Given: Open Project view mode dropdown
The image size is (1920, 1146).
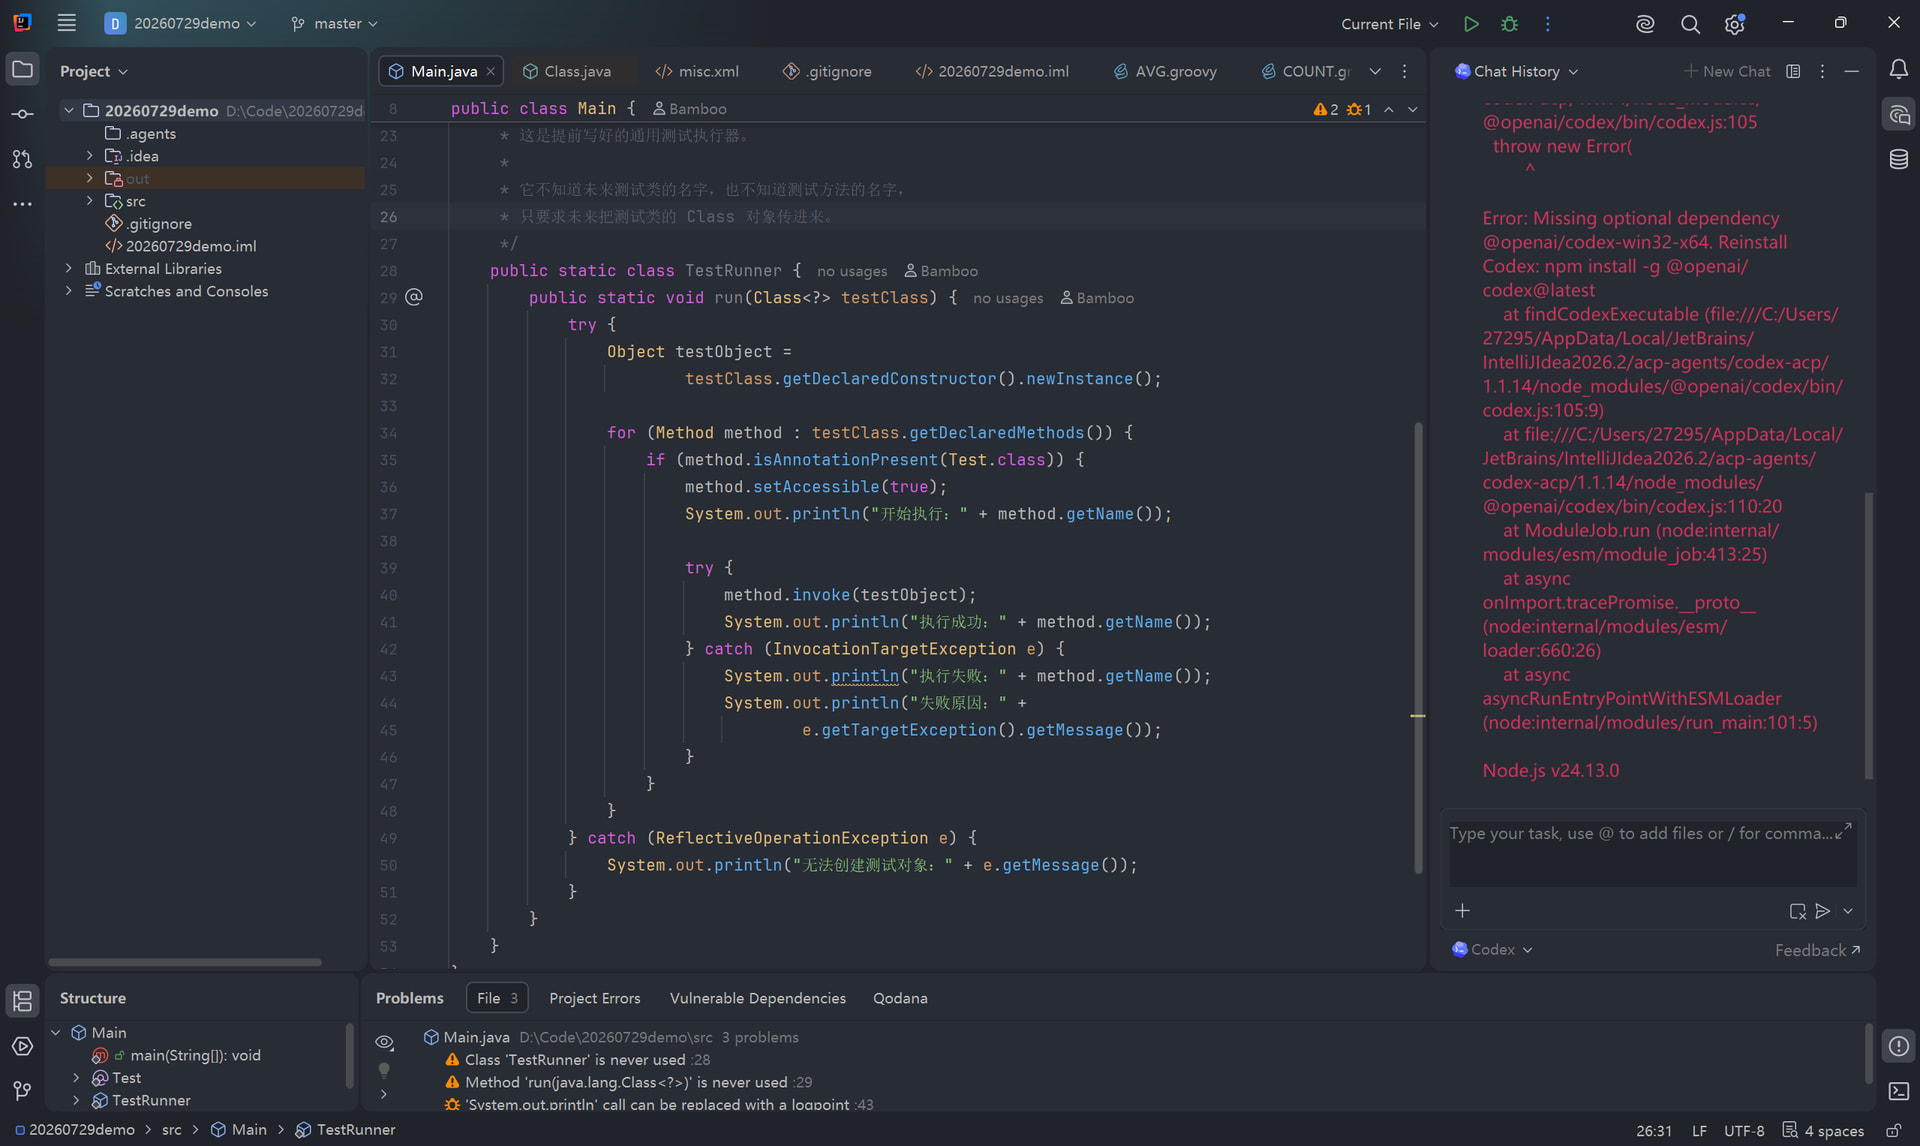Looking at the screenshot, I should tap(94, 71).
